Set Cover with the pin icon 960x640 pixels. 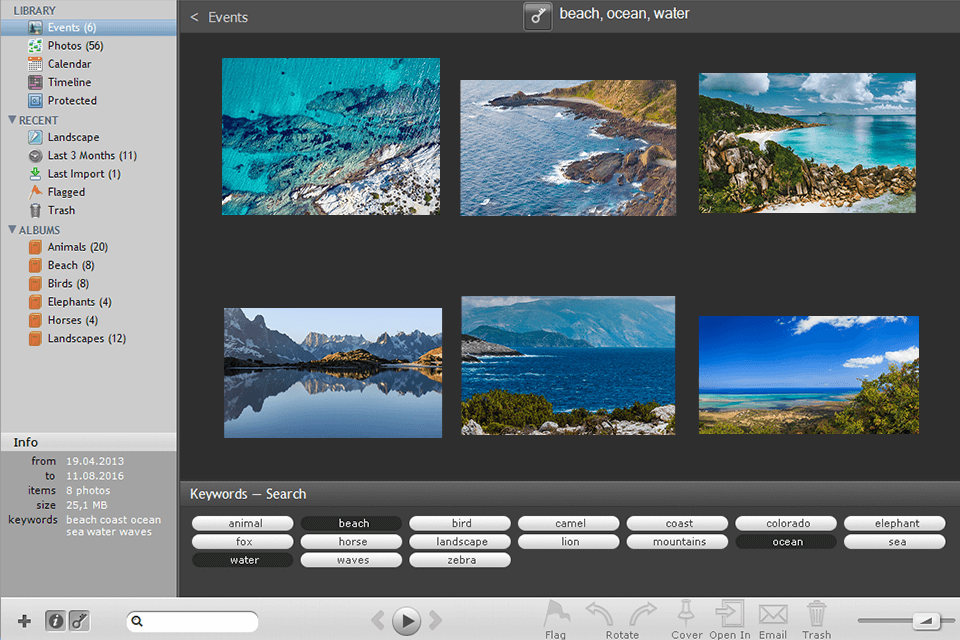(x=686, y=613)
